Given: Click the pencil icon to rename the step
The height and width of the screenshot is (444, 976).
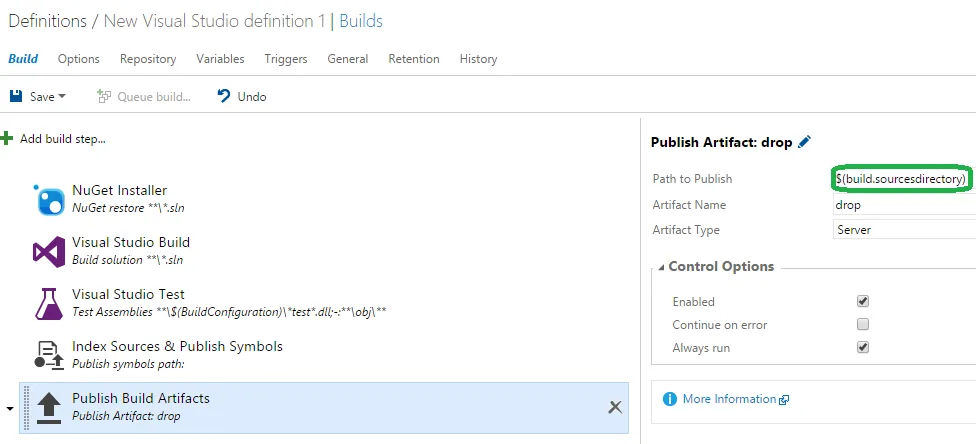Looking at the screenshot, I should click(x=805, y=142).
